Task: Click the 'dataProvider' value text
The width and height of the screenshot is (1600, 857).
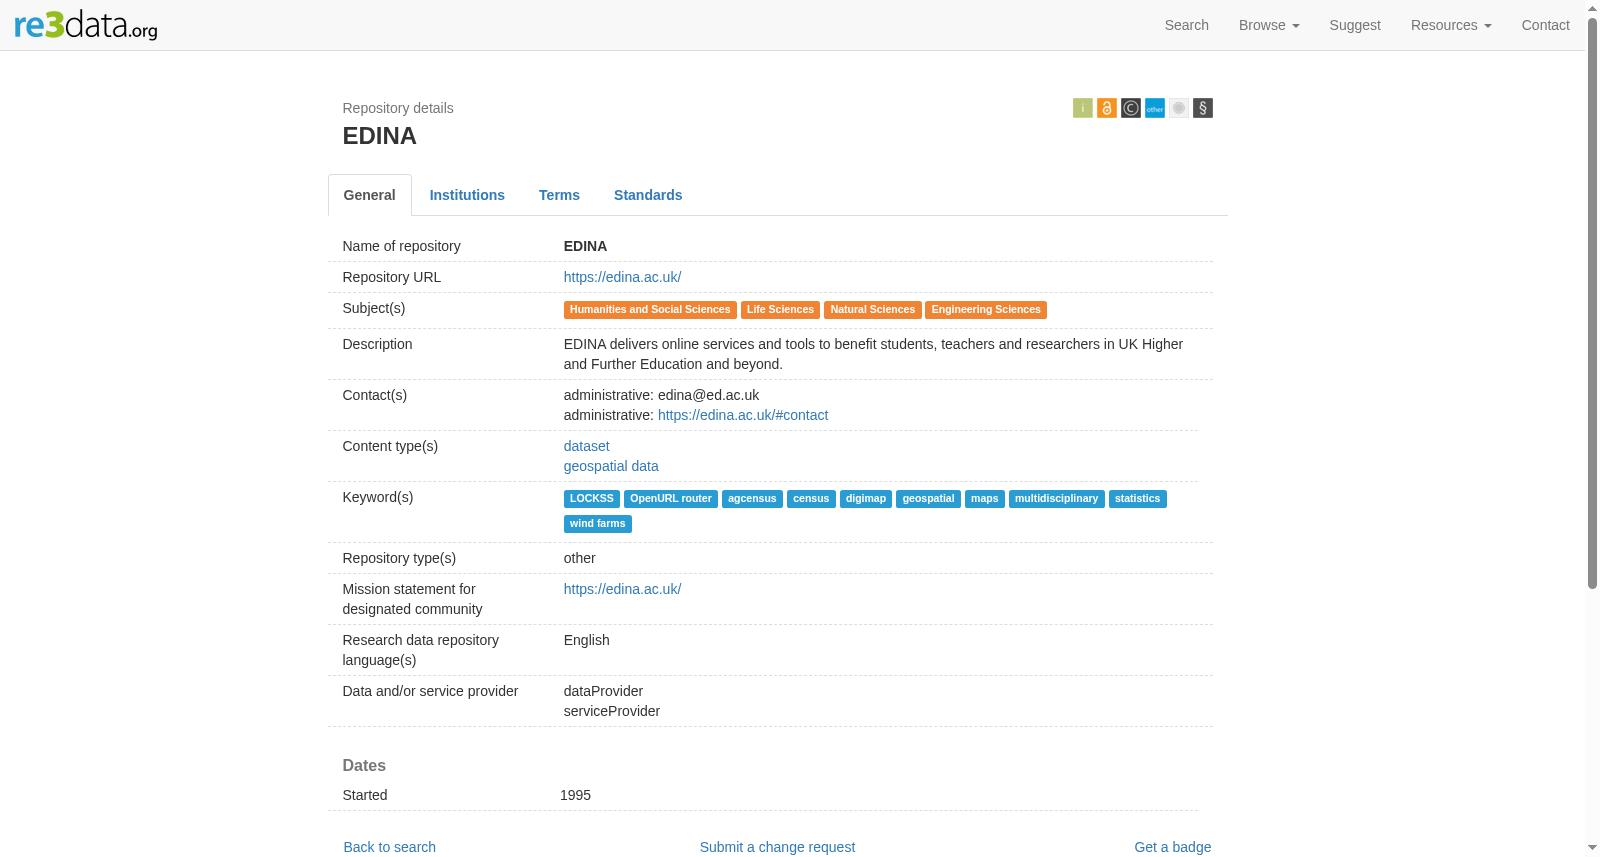Action: 603,691
